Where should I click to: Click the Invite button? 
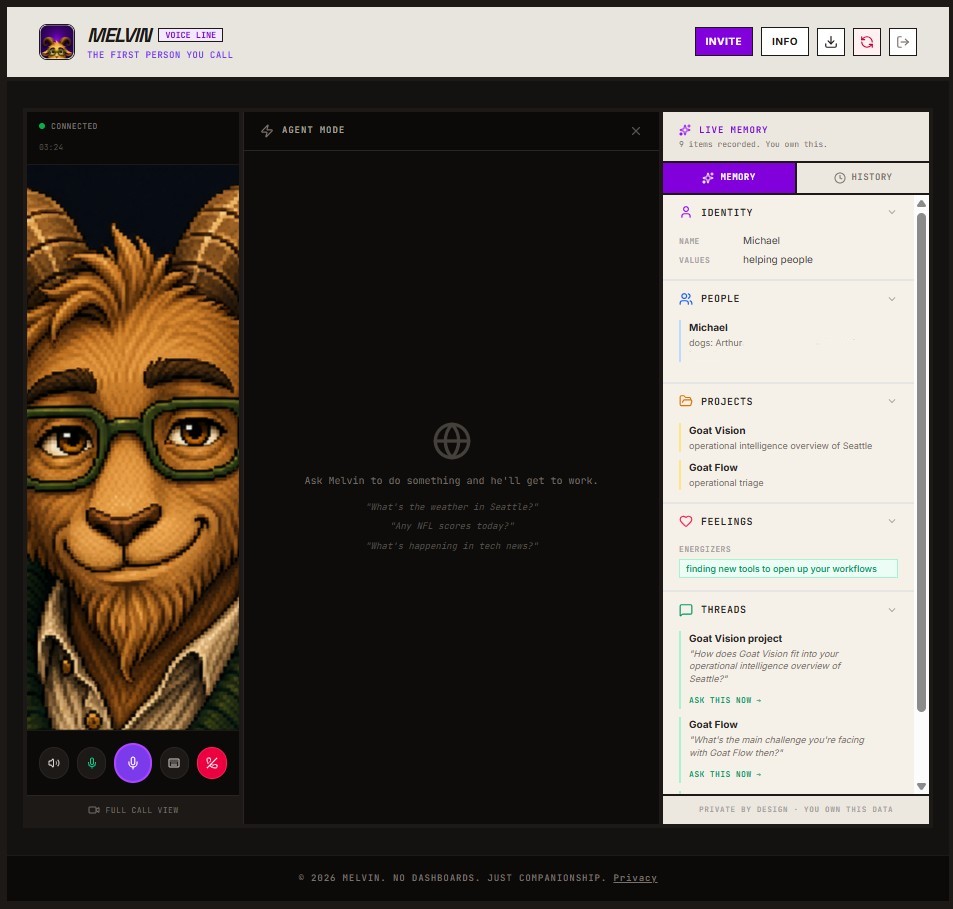723,42
